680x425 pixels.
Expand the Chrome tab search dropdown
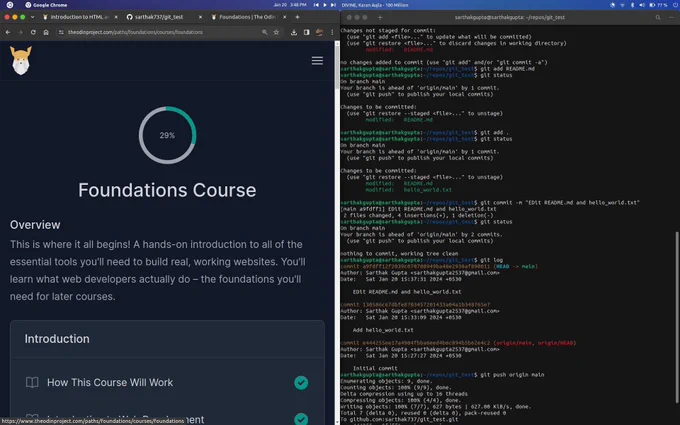(x=32, y=17)
